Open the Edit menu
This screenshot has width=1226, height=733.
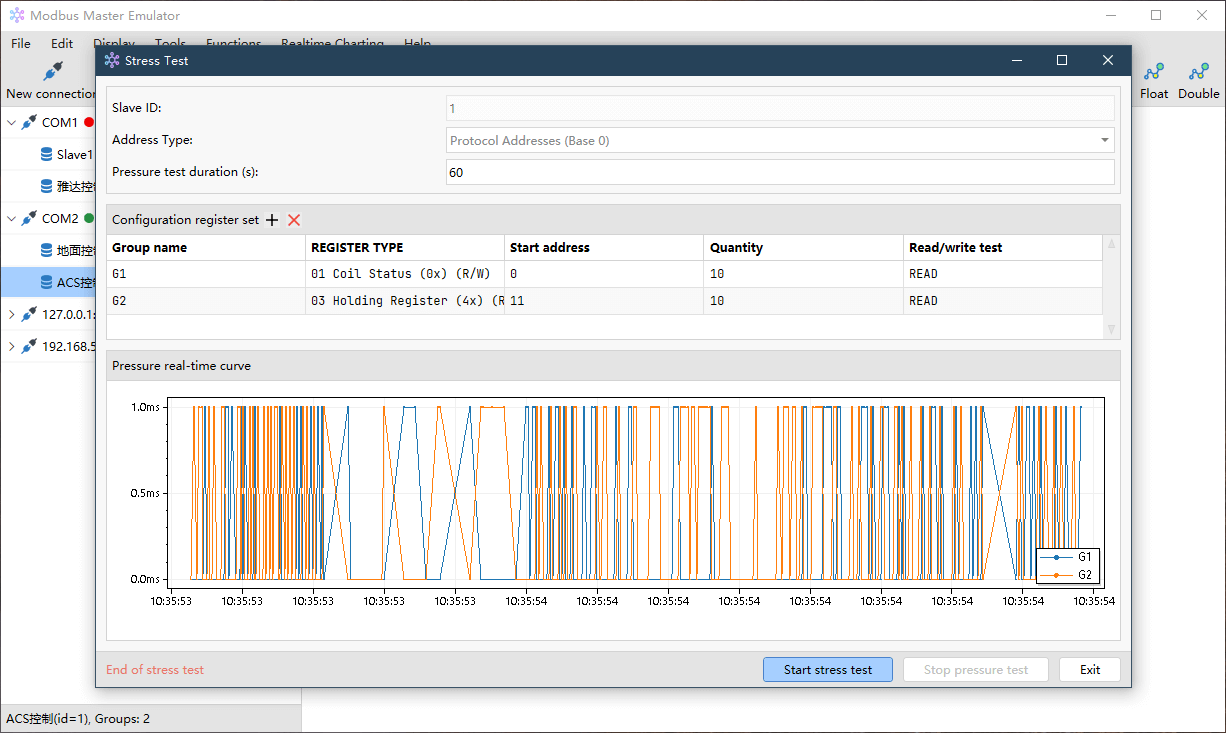click(x=62, y=44)
